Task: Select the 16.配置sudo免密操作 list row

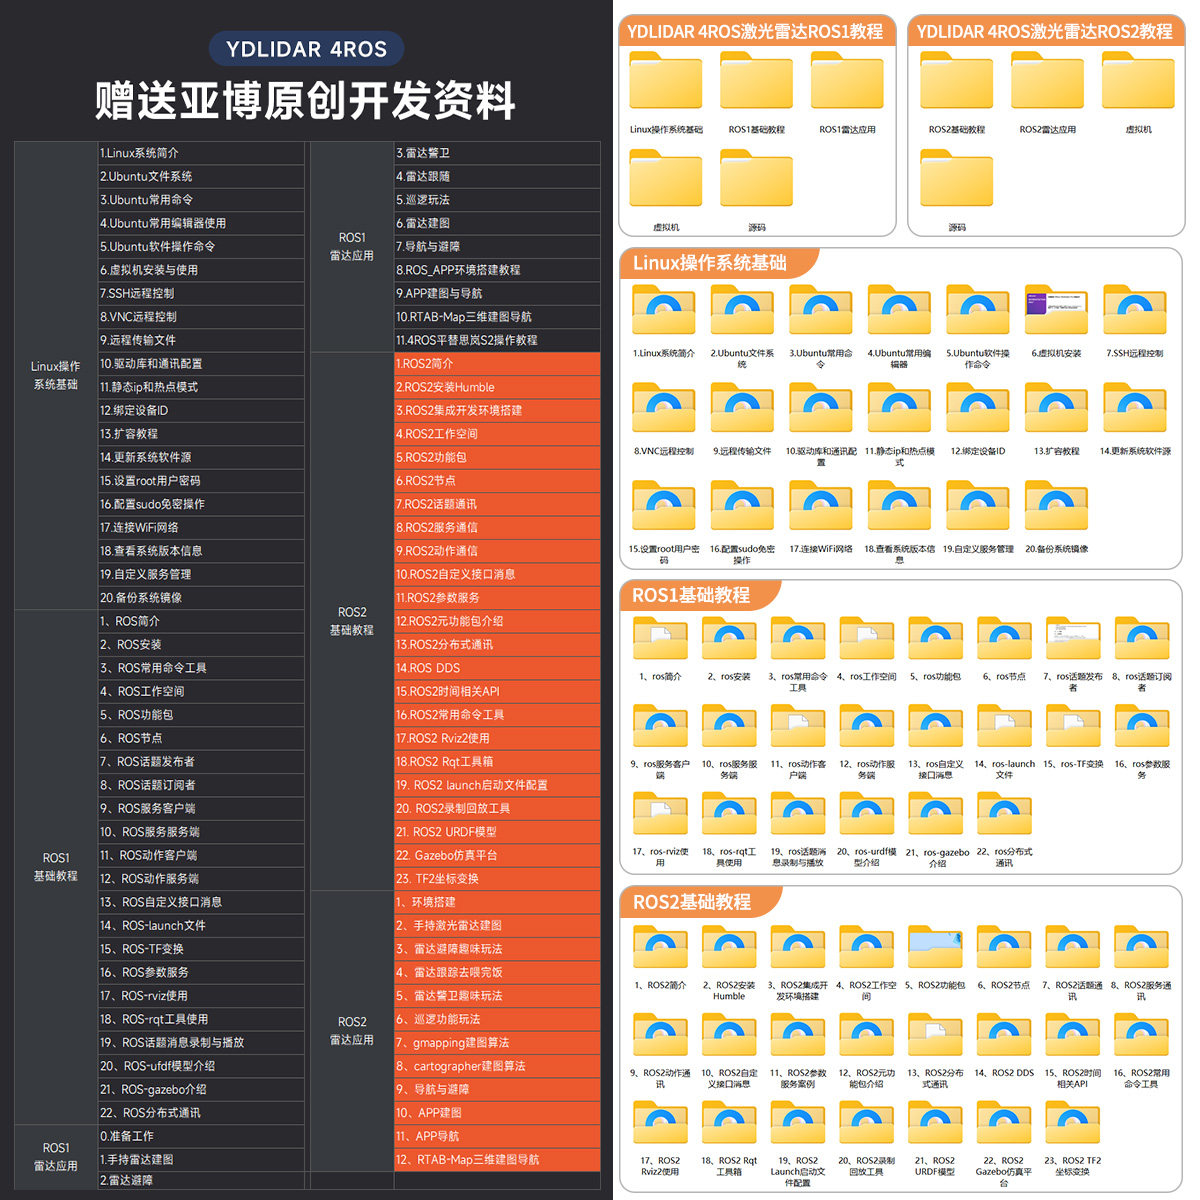Action: 201,504
